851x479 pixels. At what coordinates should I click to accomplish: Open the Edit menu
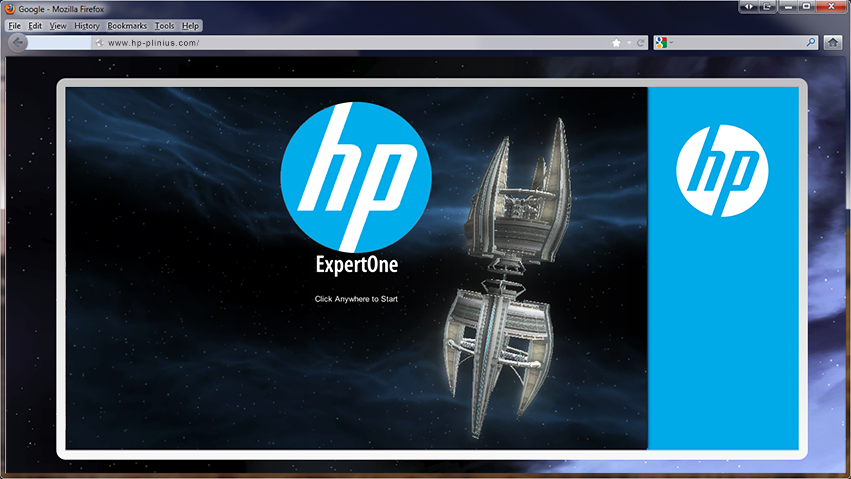point(35,25)
